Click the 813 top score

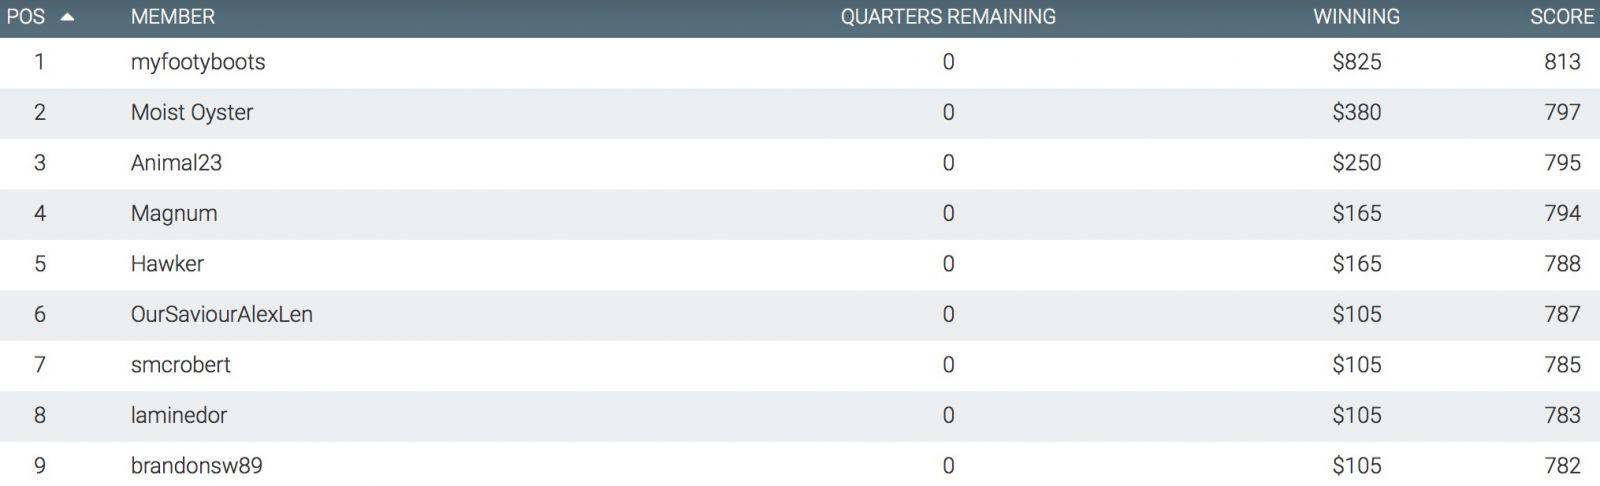tap(1562, 62)
